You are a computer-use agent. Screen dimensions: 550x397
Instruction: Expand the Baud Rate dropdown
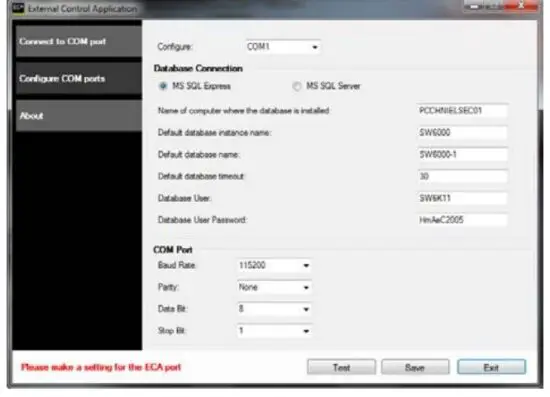[274, 265]
